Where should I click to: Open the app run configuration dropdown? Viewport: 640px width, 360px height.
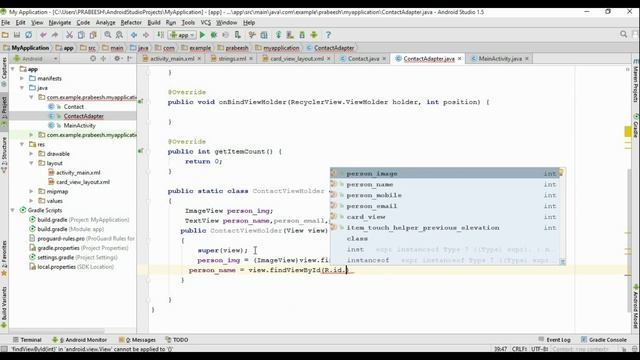[182, 35]
